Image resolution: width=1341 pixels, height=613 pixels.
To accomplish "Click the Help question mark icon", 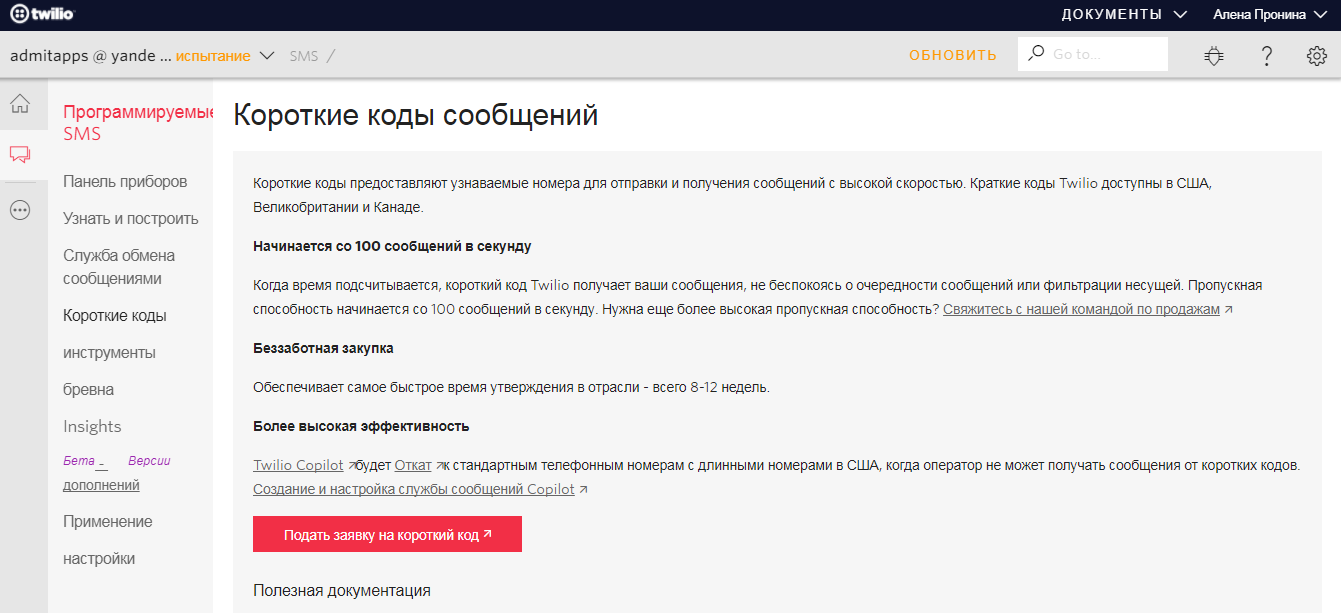I will (1266, 55).
